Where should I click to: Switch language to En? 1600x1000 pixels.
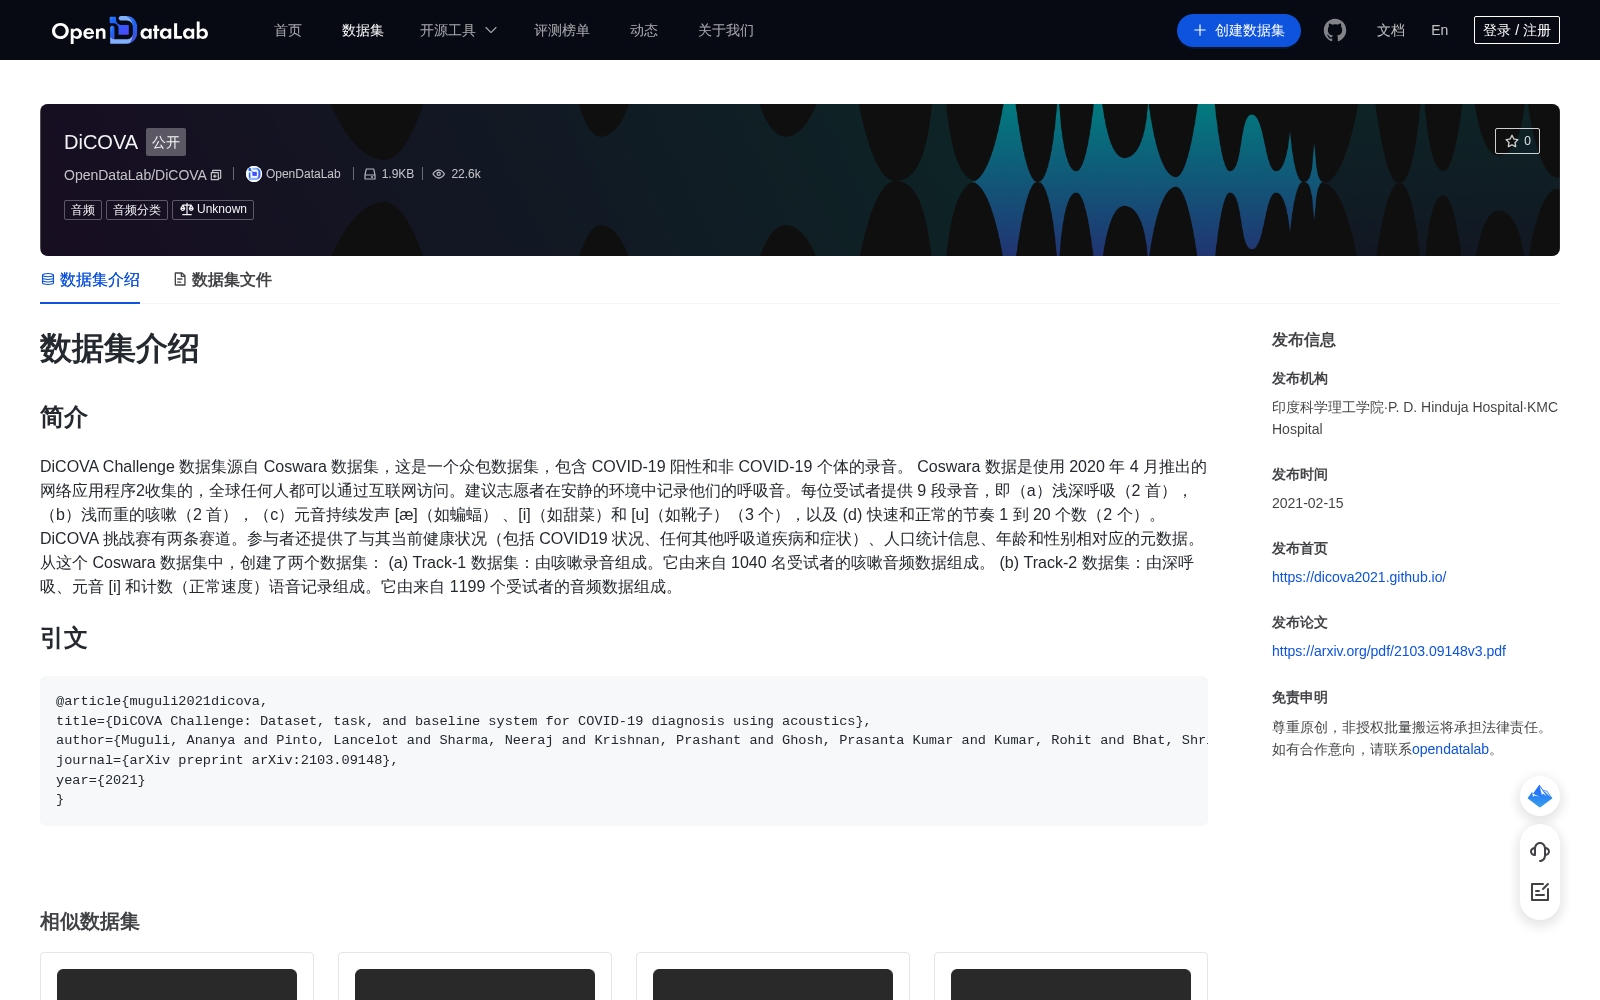[1439, 30]
